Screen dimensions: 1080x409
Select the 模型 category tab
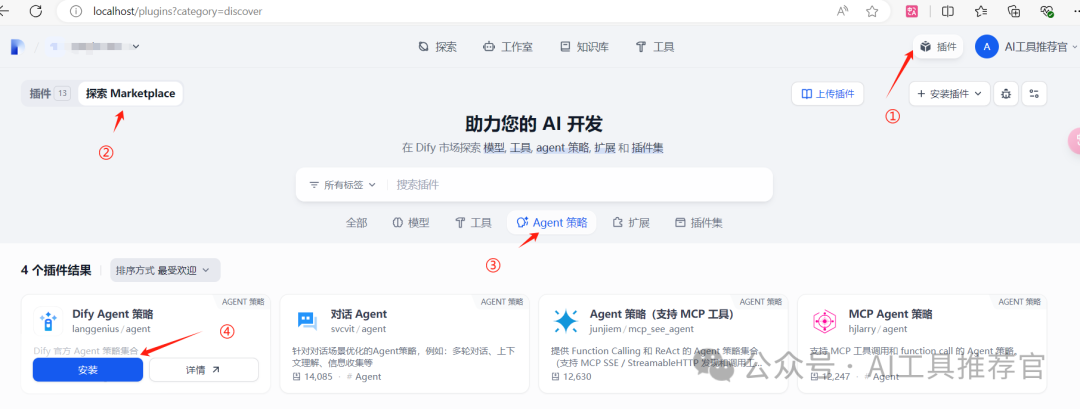(411, 222)
